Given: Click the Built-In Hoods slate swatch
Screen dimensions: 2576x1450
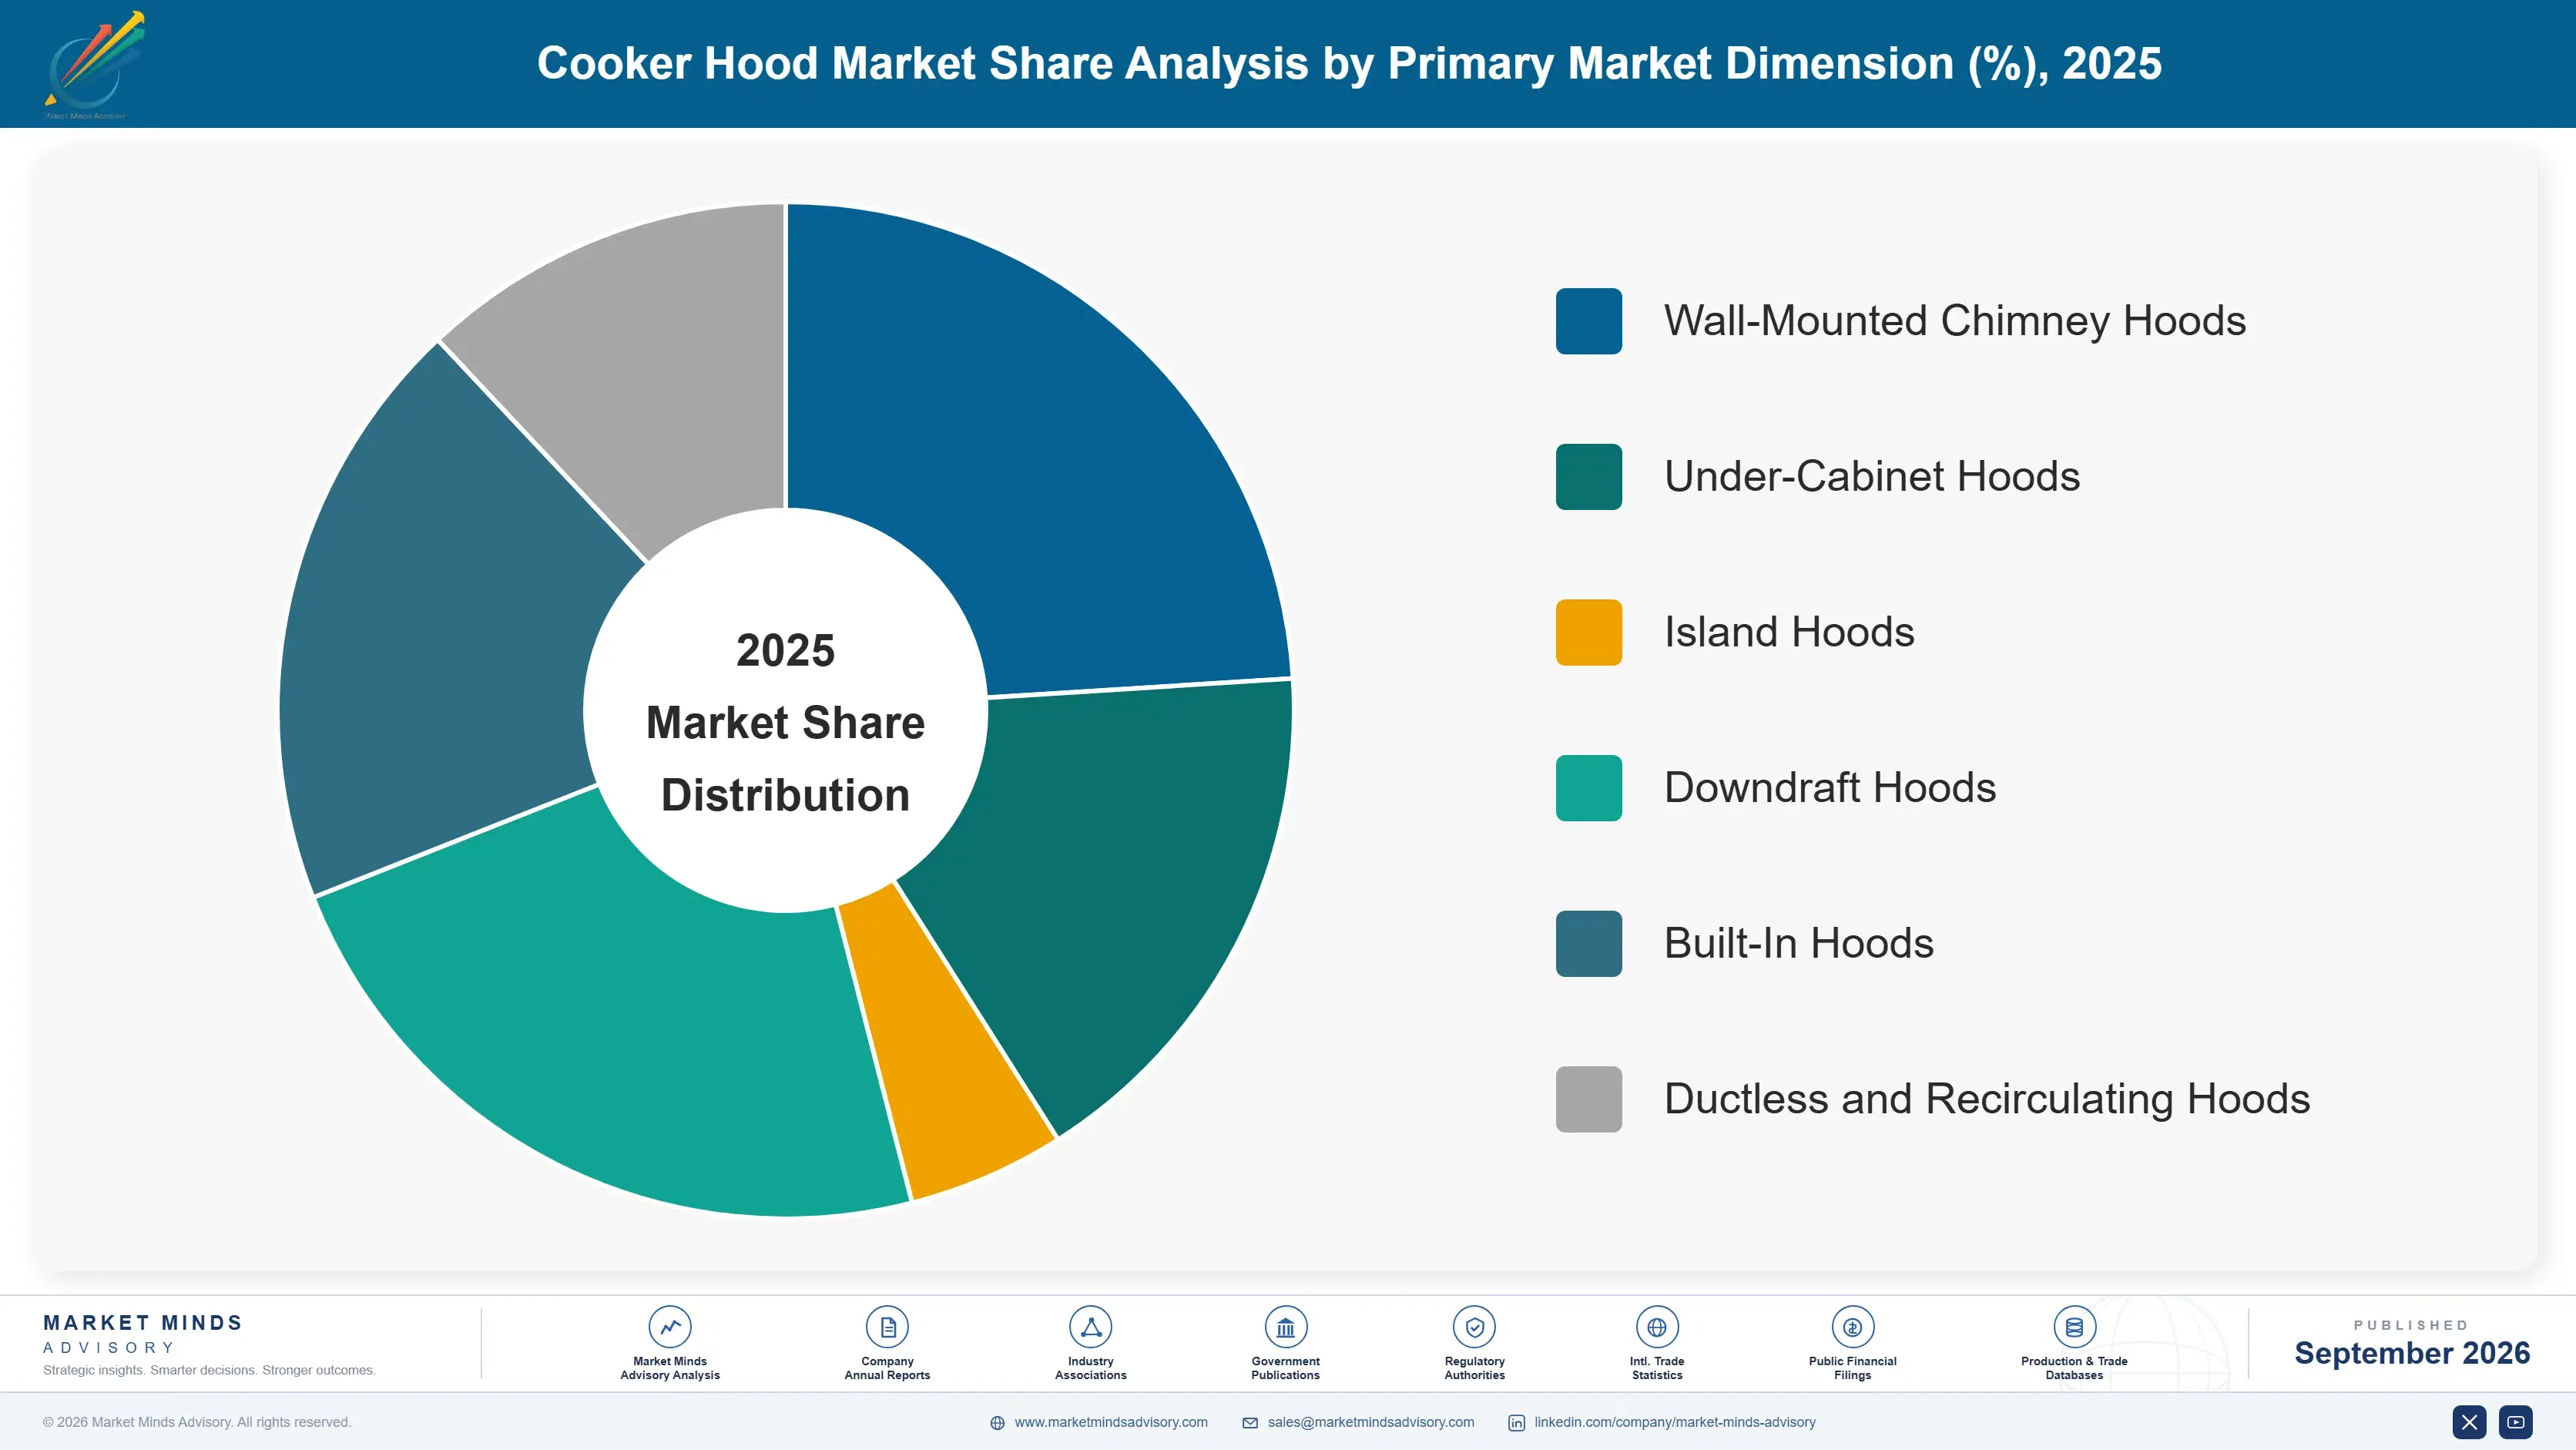Looking at the screenshot, I should coord(1588,944).
